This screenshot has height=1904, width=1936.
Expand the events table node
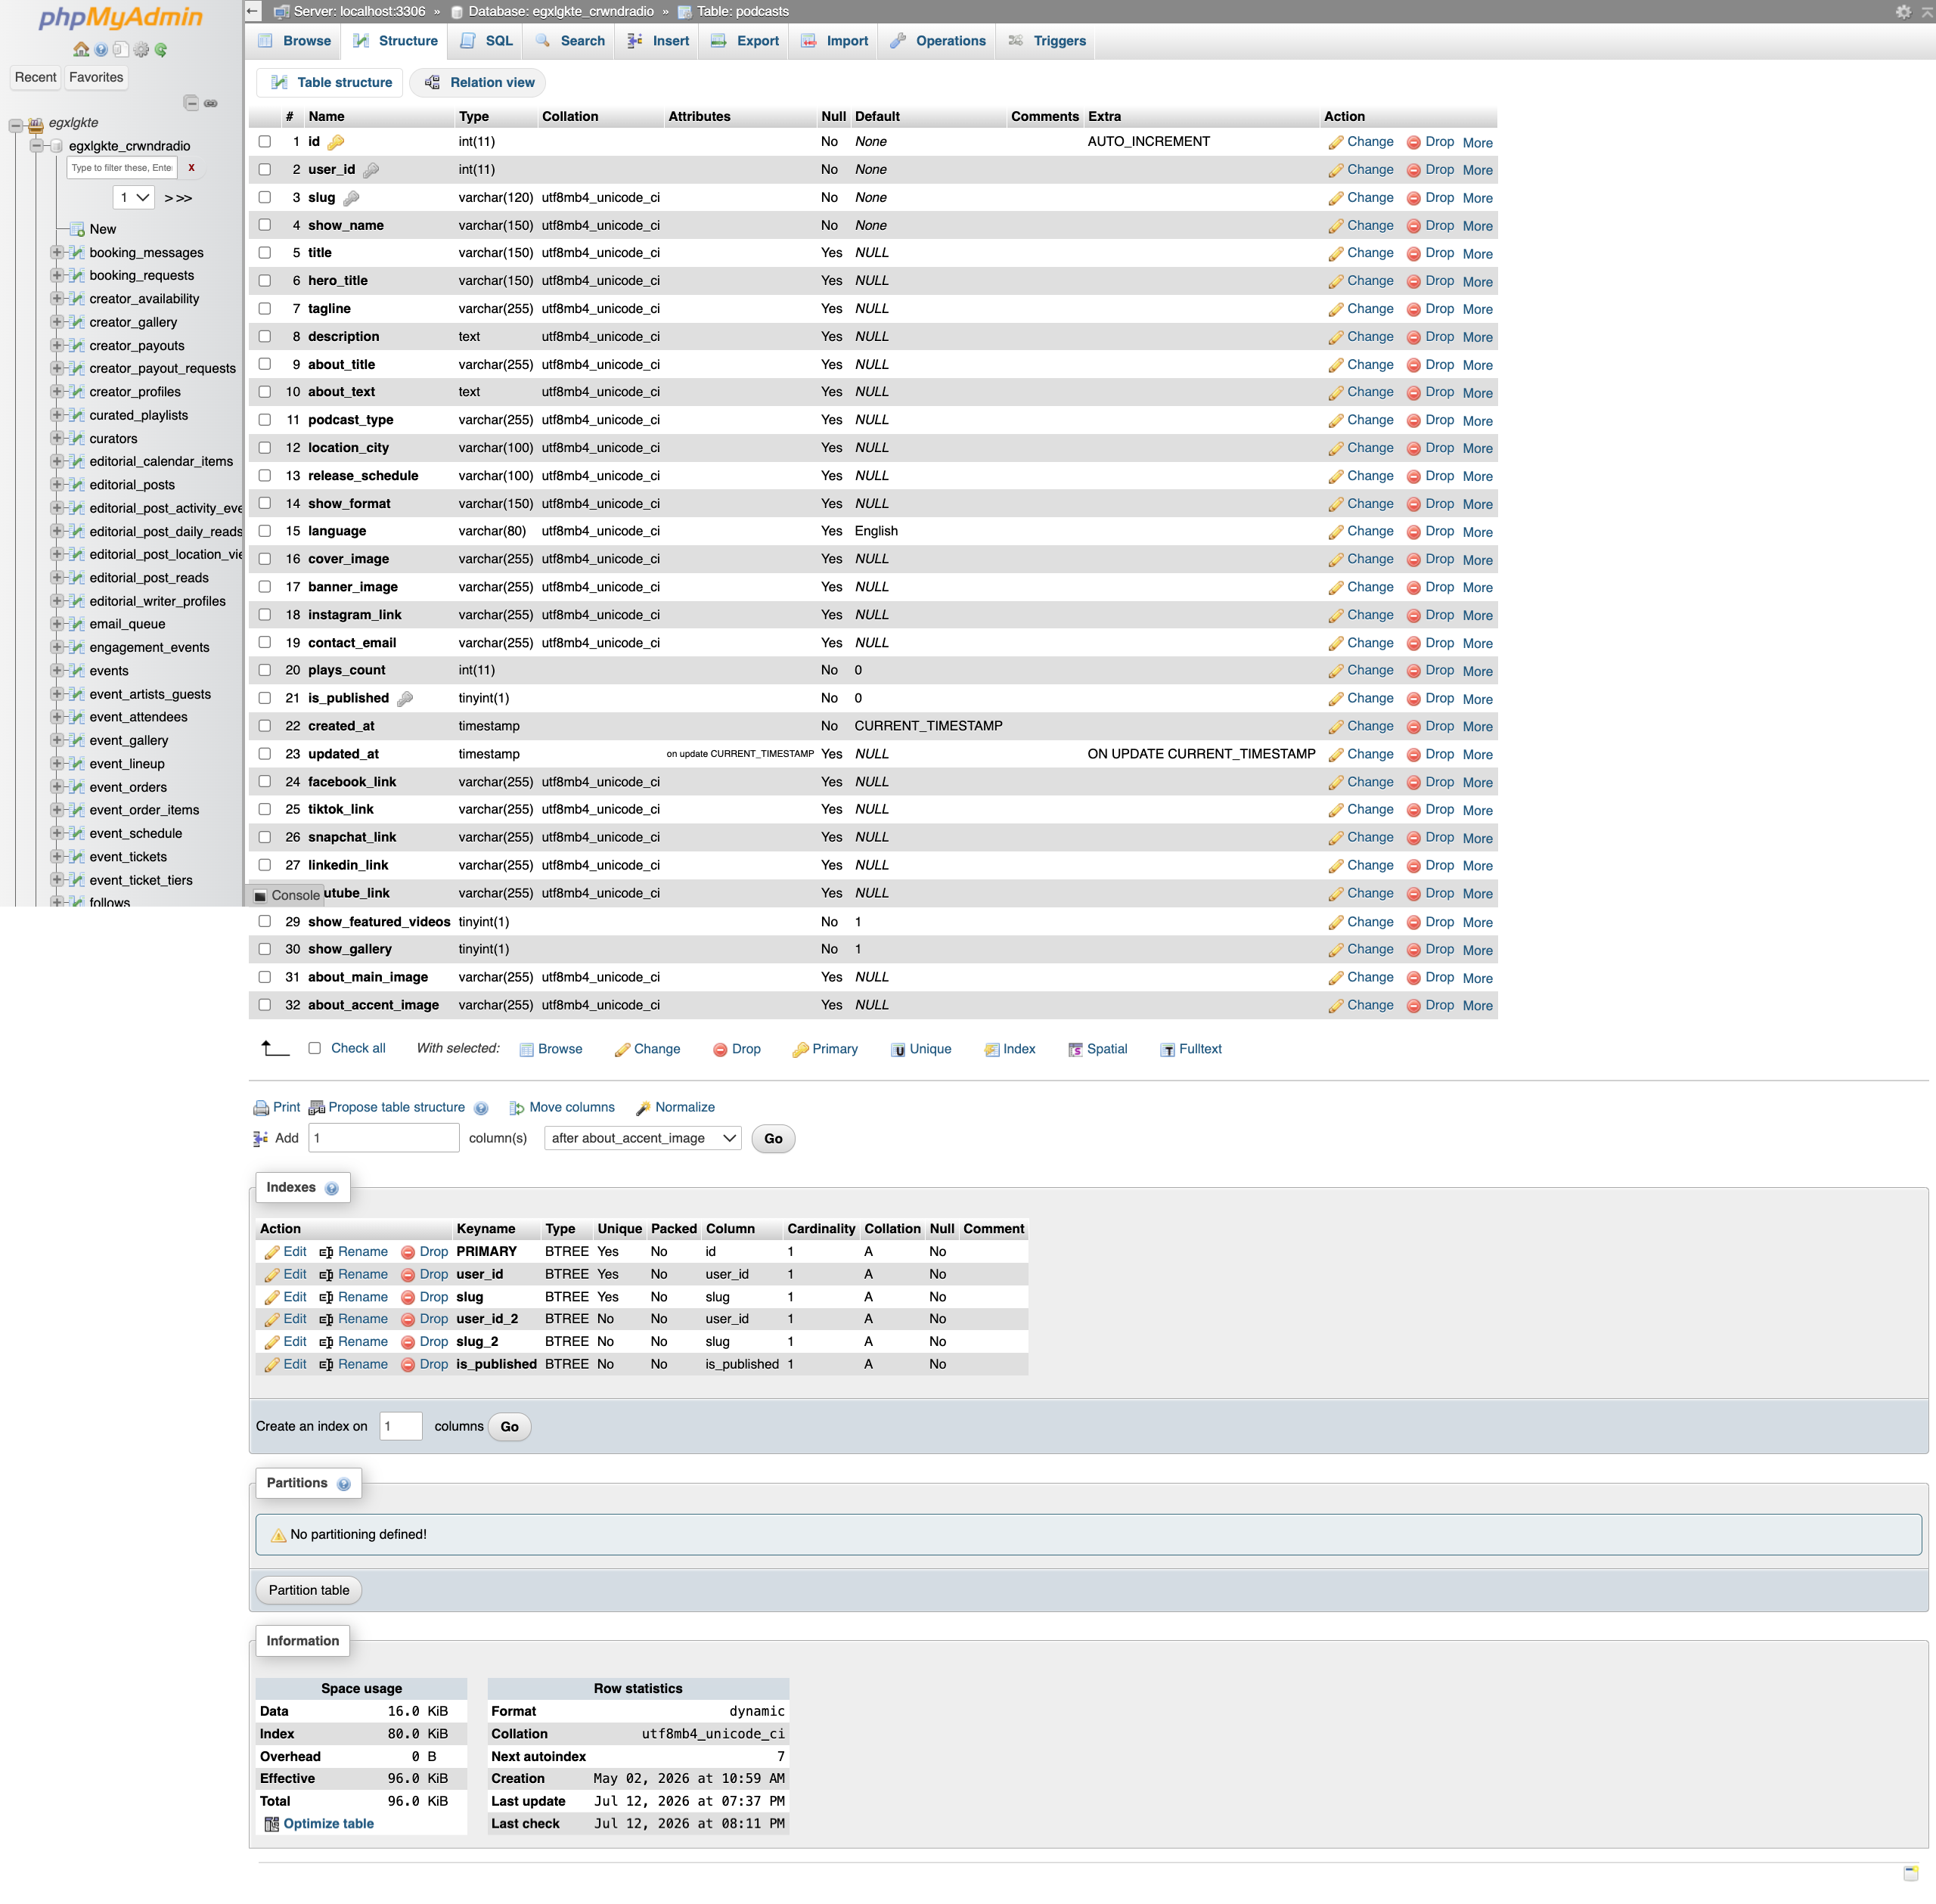[x=57, y=671]
